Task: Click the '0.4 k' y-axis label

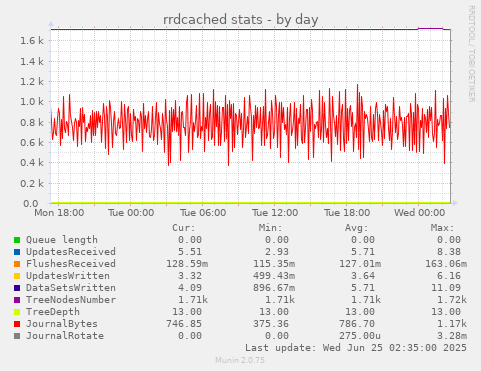Action: click(x=32, y=163)
